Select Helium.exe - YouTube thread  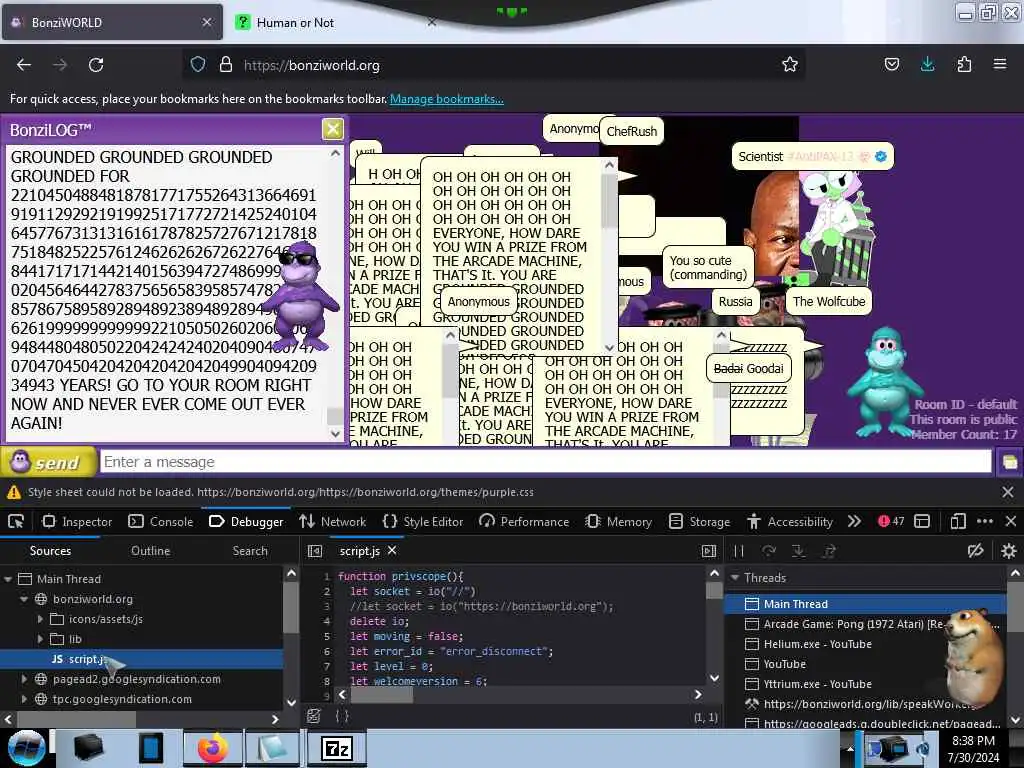pyautogui.click(x=818, y=644)
